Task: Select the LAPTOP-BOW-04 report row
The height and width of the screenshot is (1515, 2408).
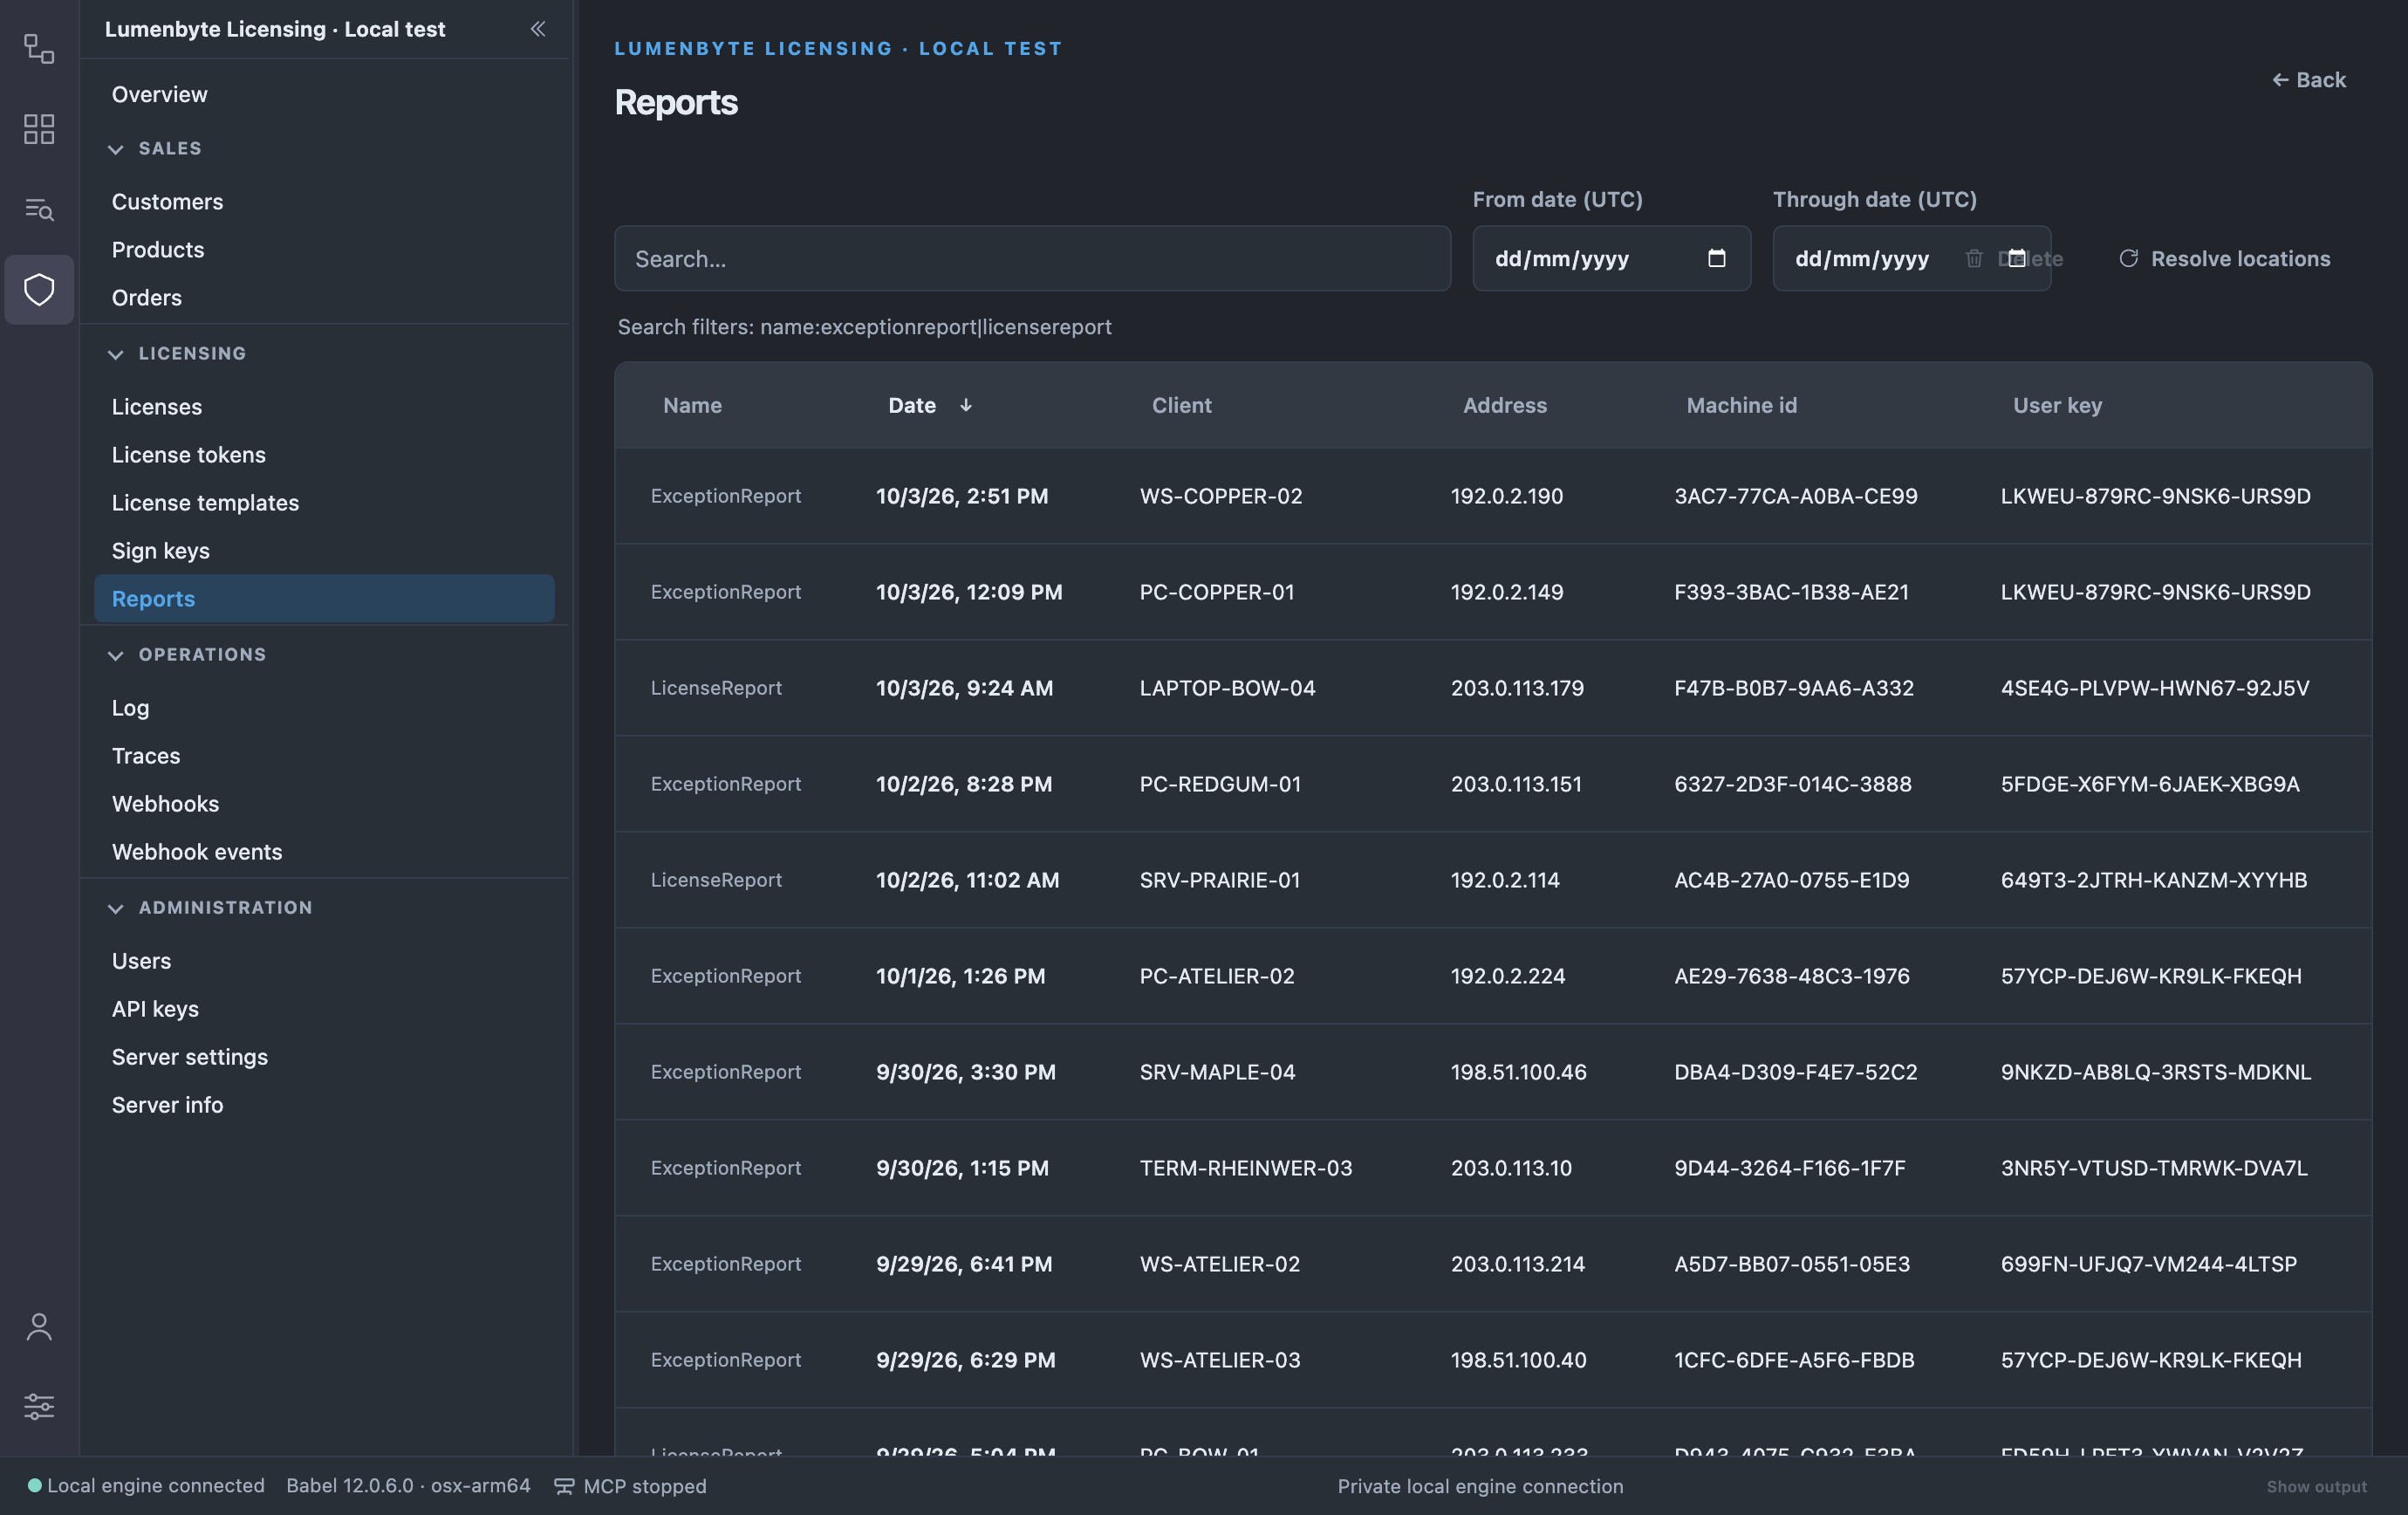Action: [1493, 688]
